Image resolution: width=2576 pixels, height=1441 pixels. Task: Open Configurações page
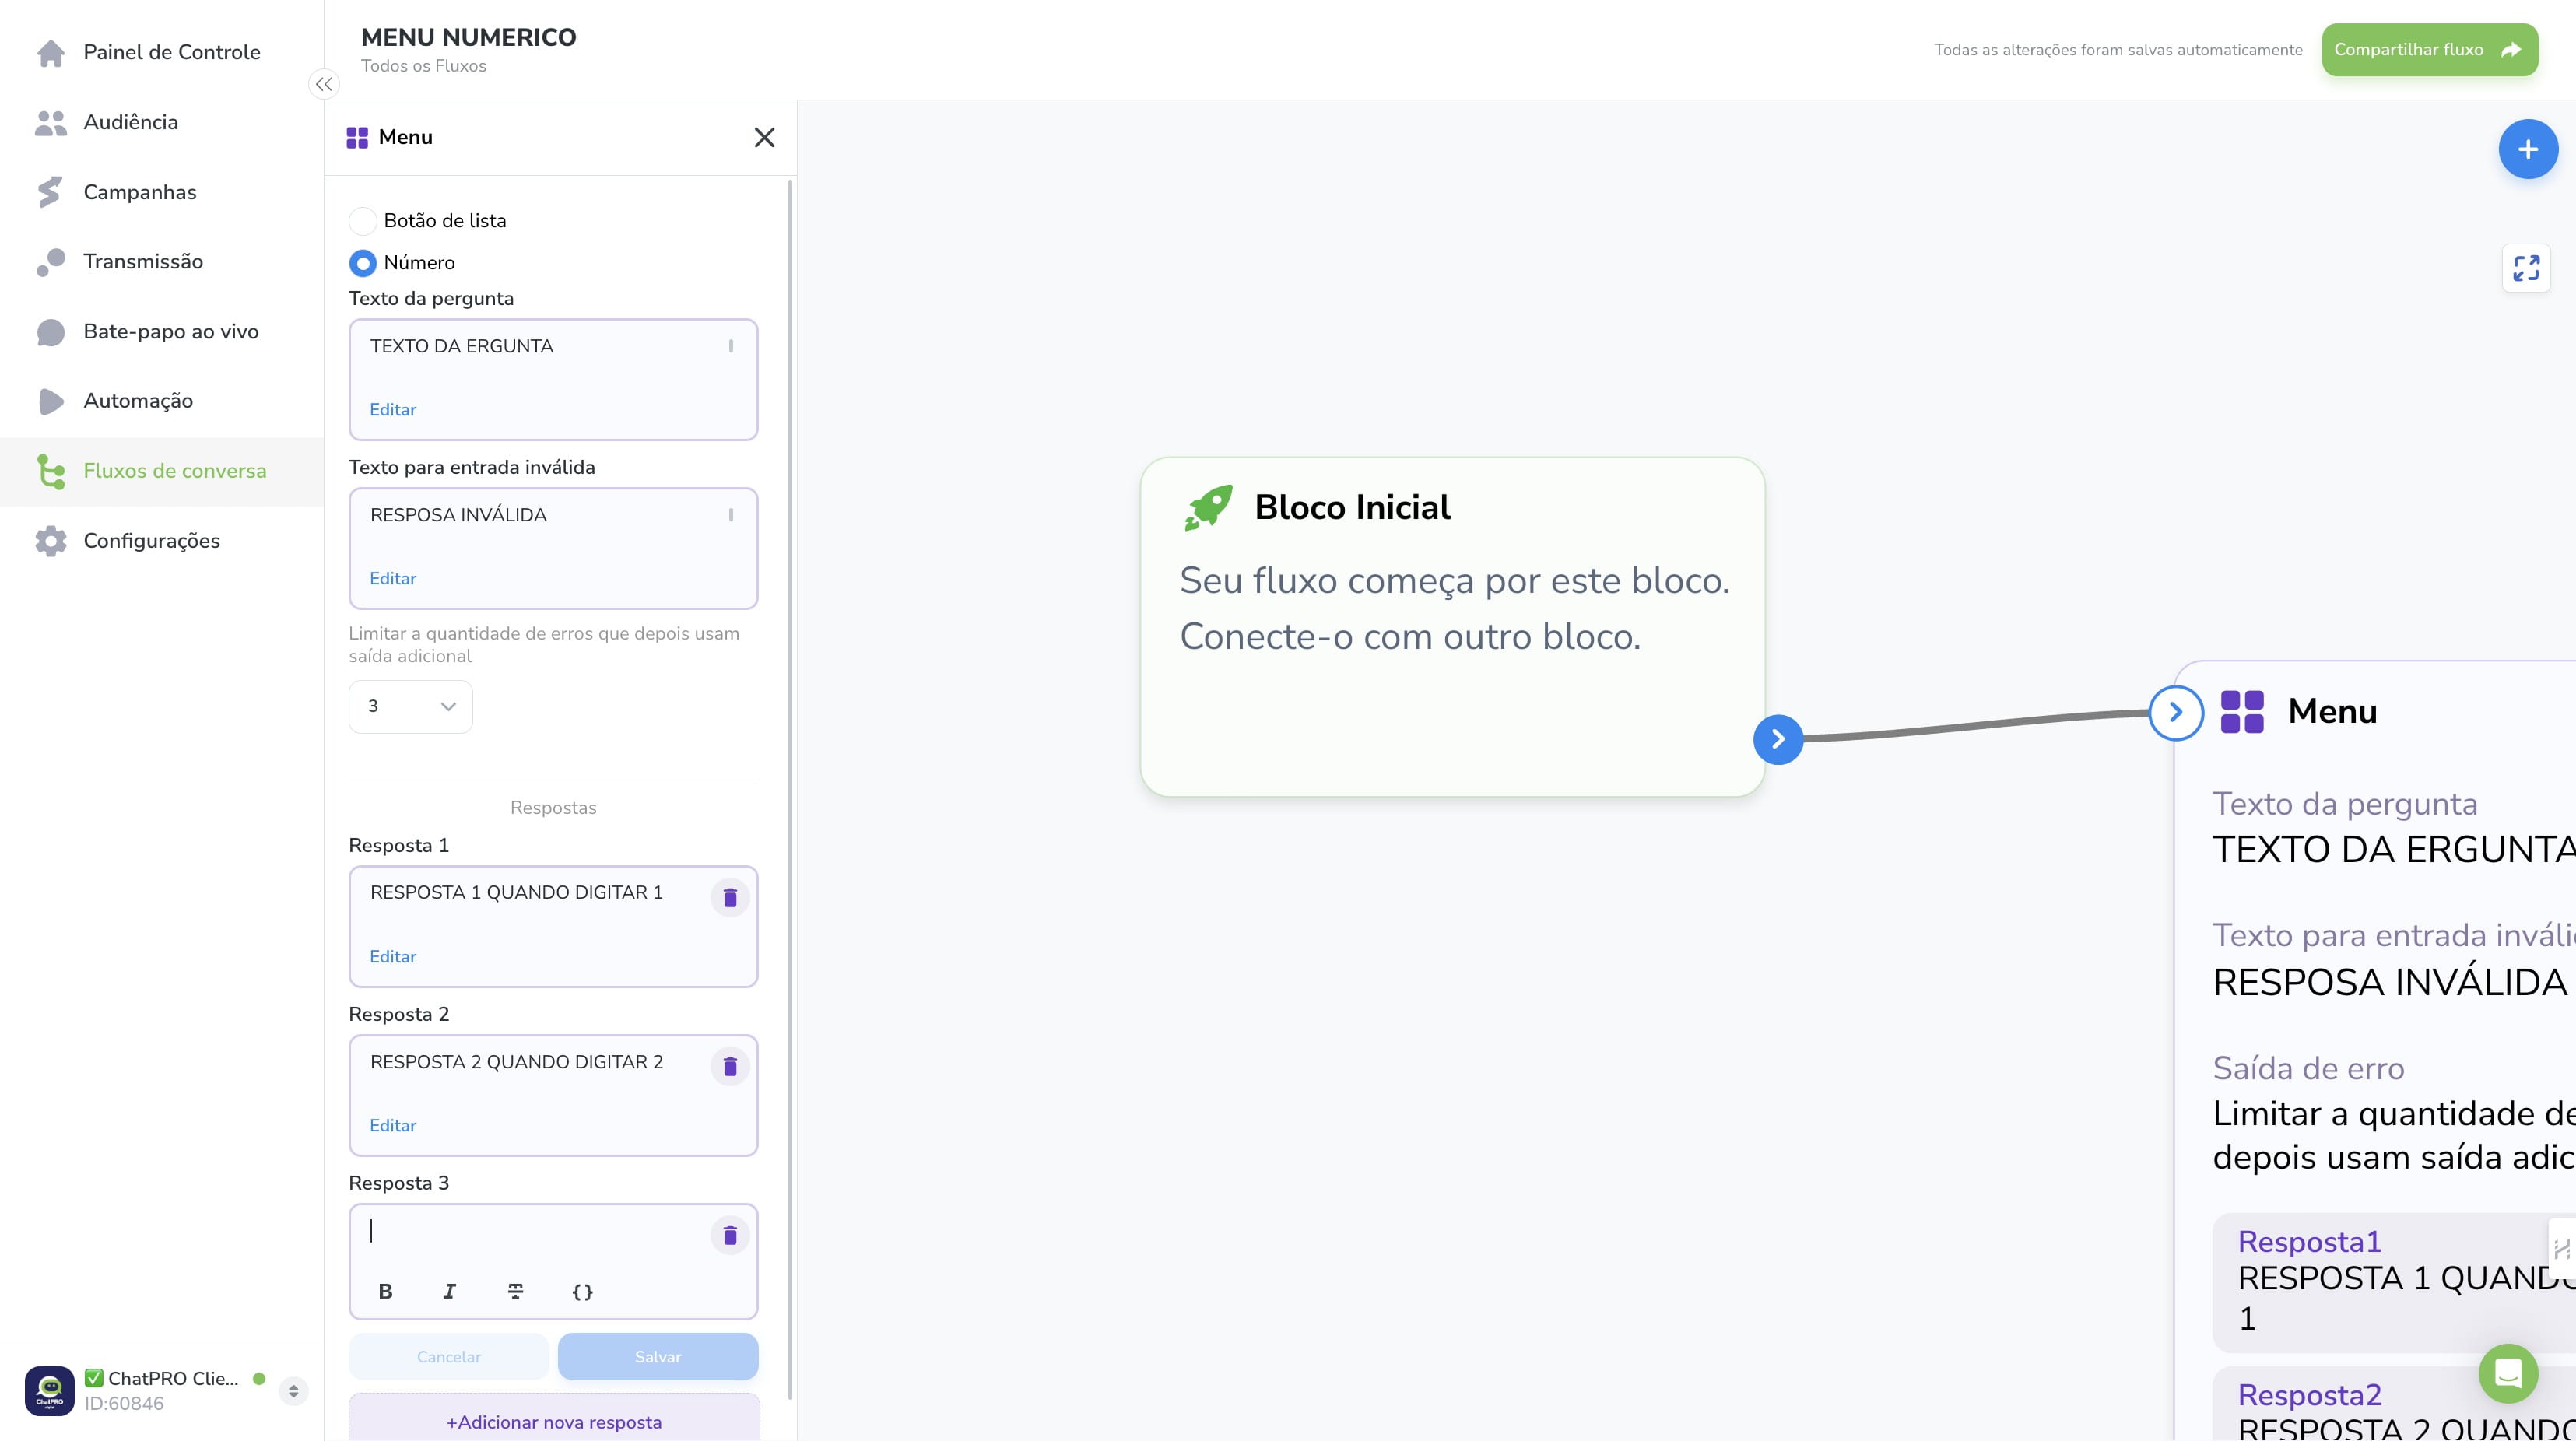pos(152,541)
